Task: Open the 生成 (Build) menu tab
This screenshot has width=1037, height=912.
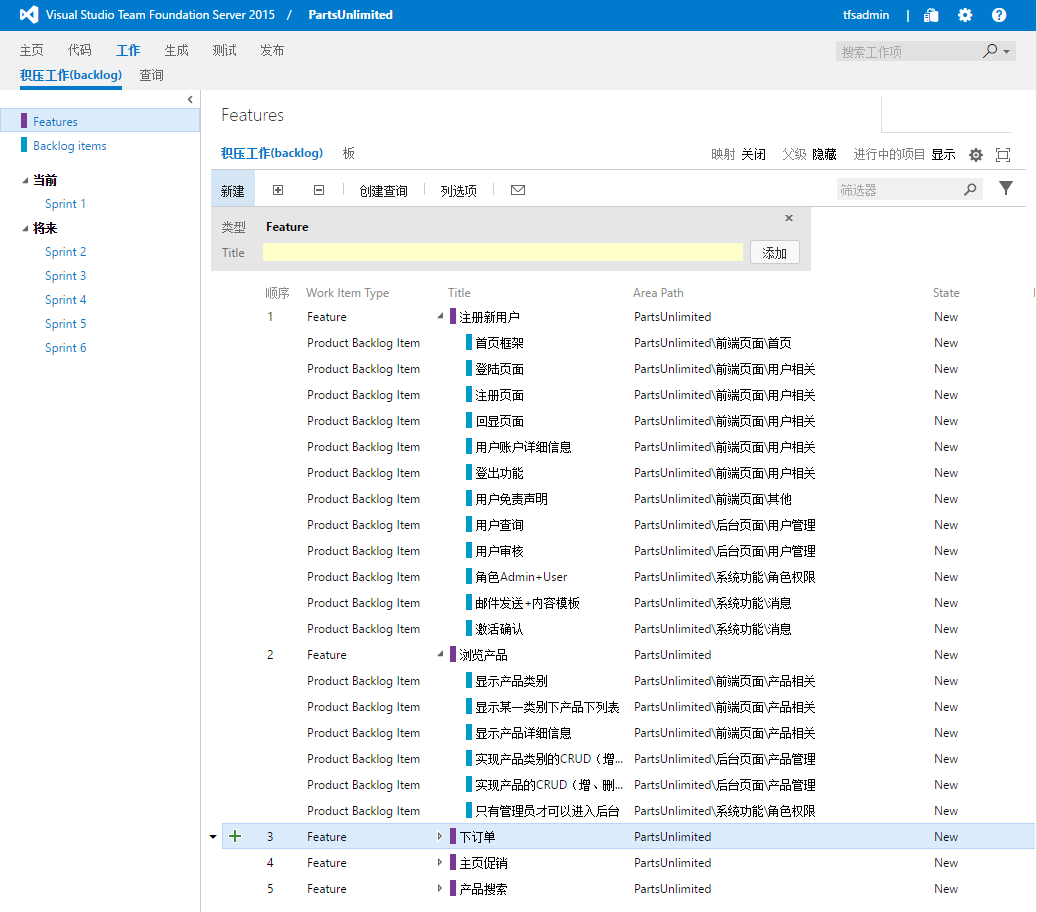Action: [176, 50]
